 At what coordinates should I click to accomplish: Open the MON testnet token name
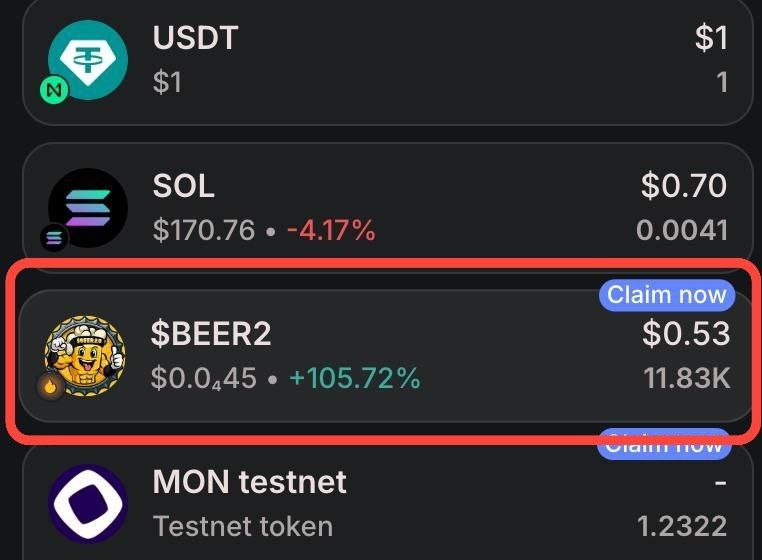[x=249, y=482]
